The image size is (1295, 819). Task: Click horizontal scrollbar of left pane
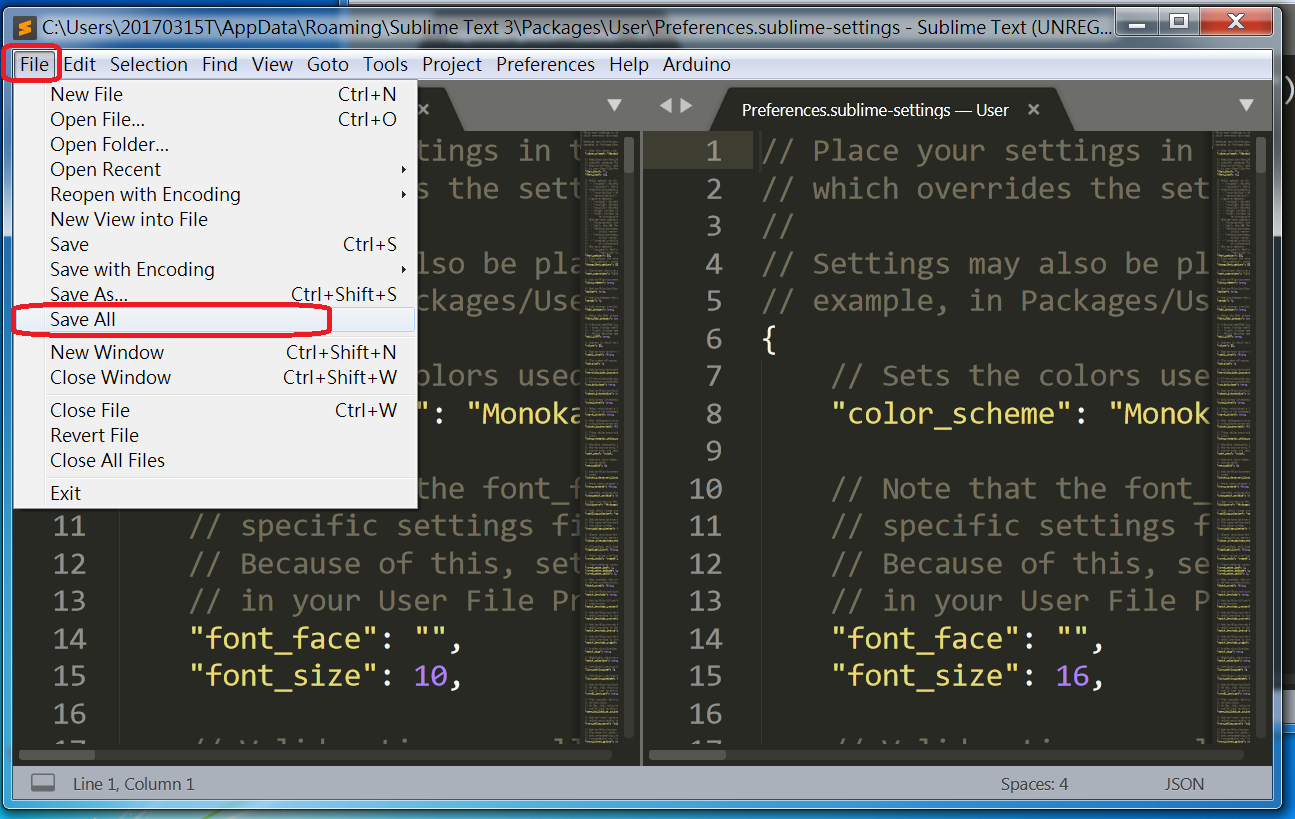(x=56, y=755)
